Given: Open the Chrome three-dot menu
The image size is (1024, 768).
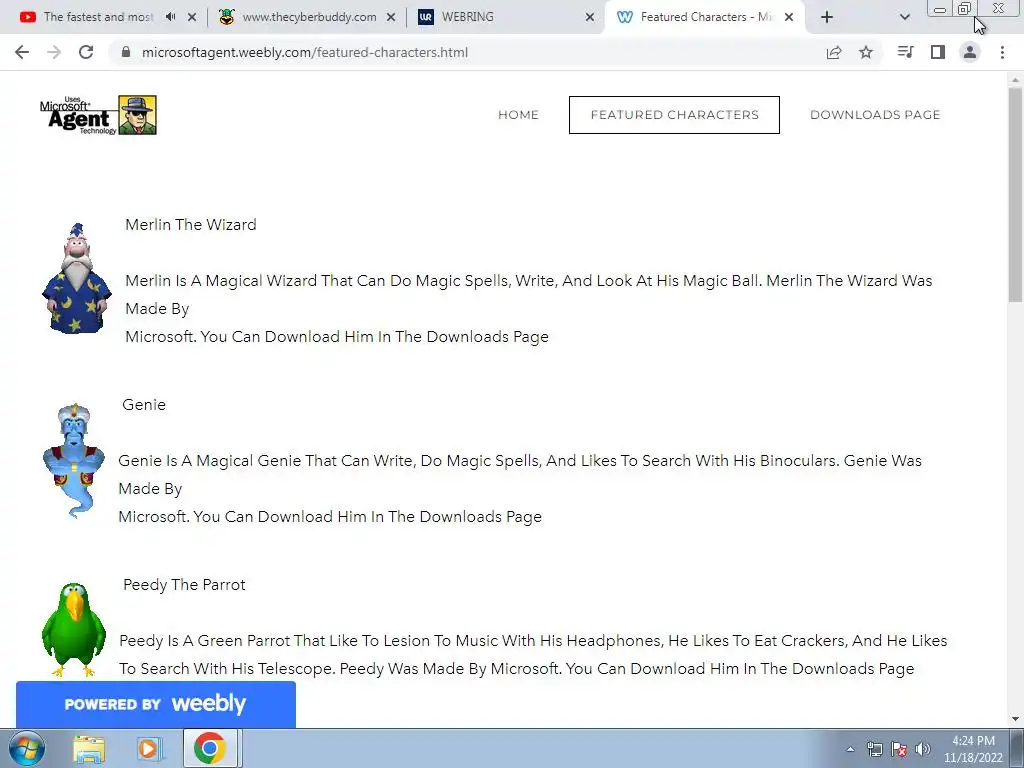Looking at the screenshot, I should click(1002, 52).
